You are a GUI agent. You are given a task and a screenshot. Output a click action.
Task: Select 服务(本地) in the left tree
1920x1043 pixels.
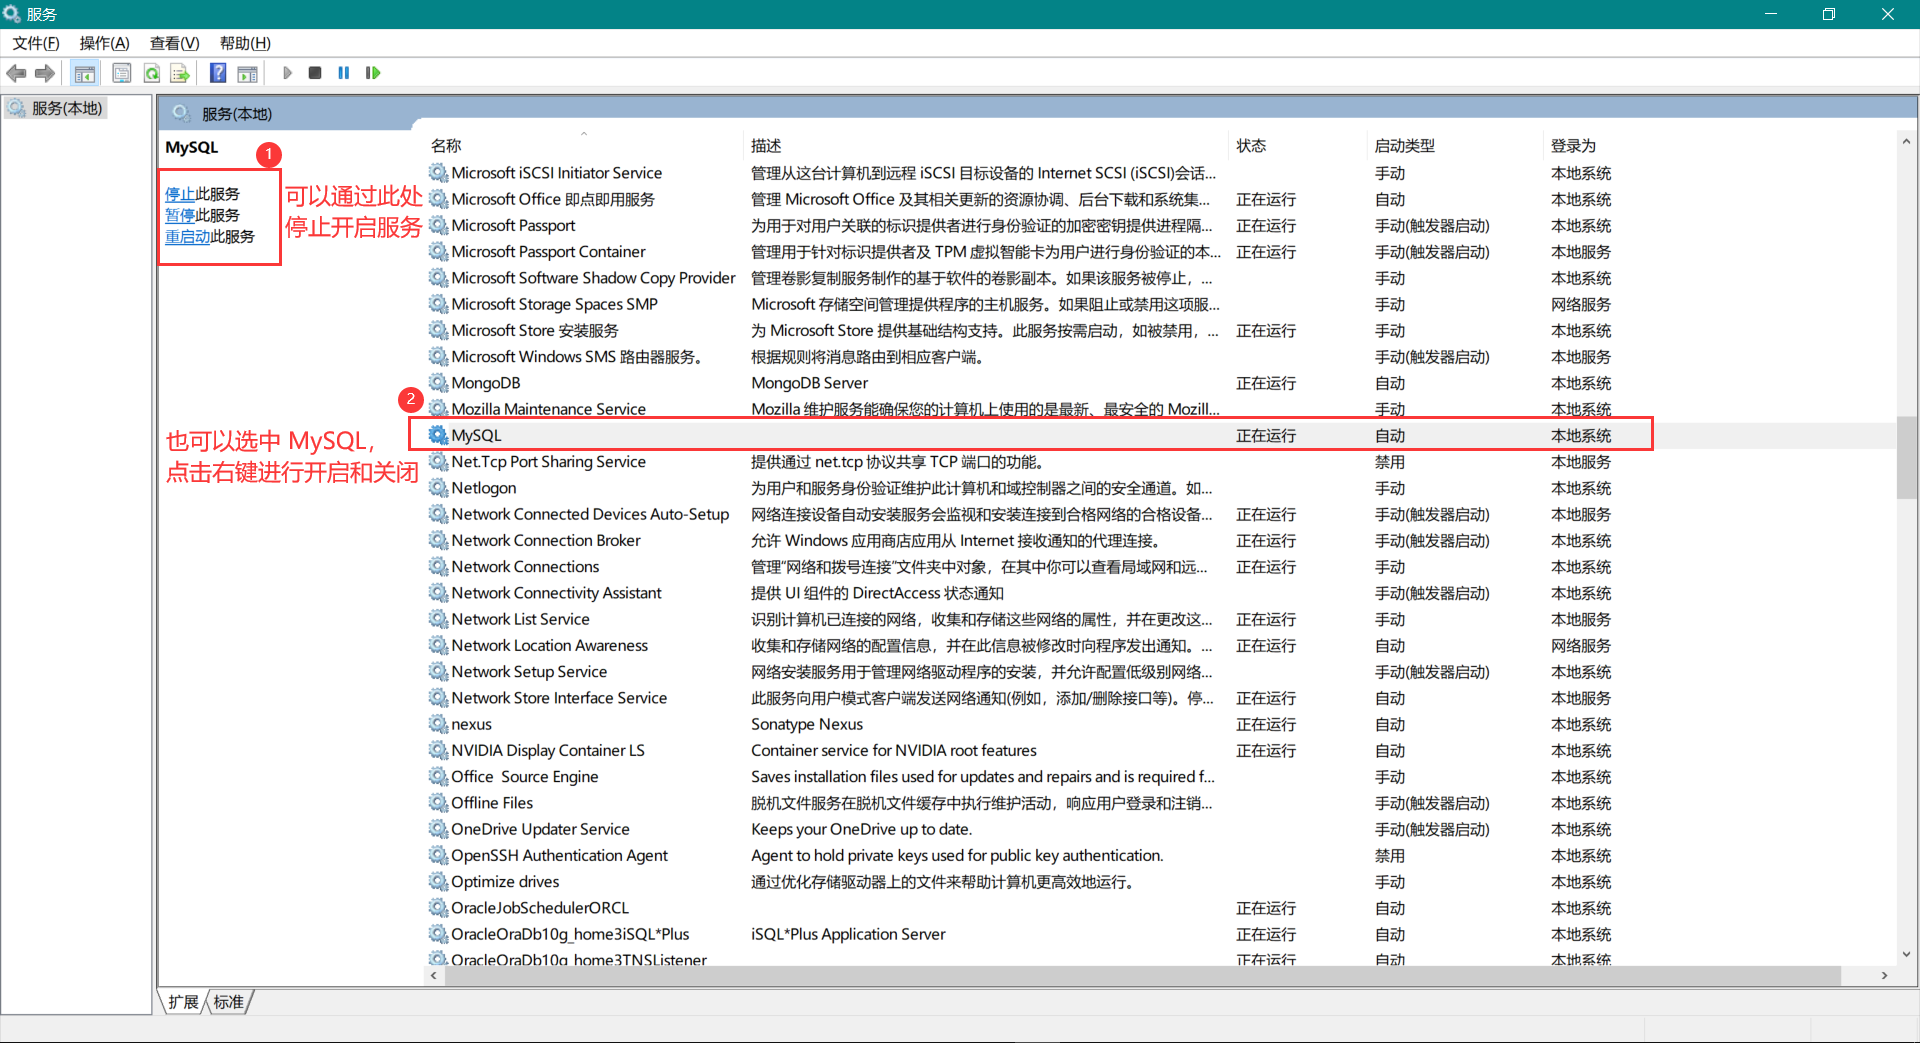pos(66,108)
